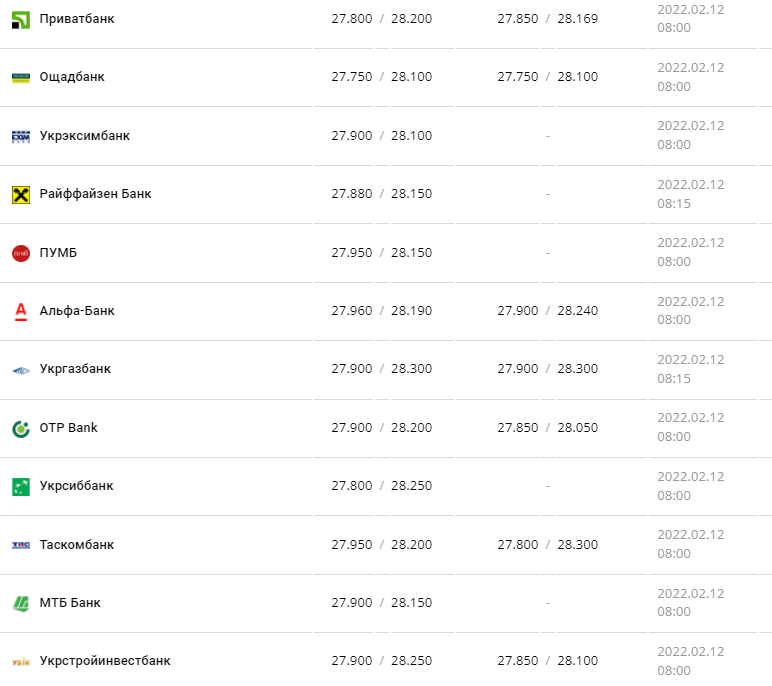This screenshot has height=686, width=772.
Task: Click the Альфа-Банк red A logo
Action: (x=21, y=311)
